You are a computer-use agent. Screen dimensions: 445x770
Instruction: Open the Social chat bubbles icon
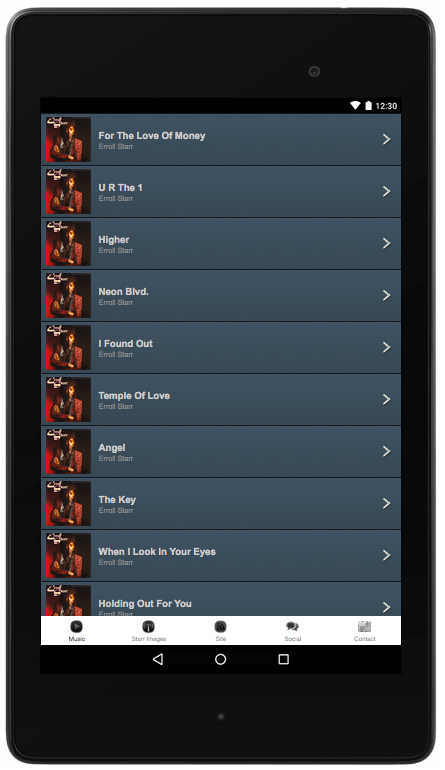(x=292, y=627)
